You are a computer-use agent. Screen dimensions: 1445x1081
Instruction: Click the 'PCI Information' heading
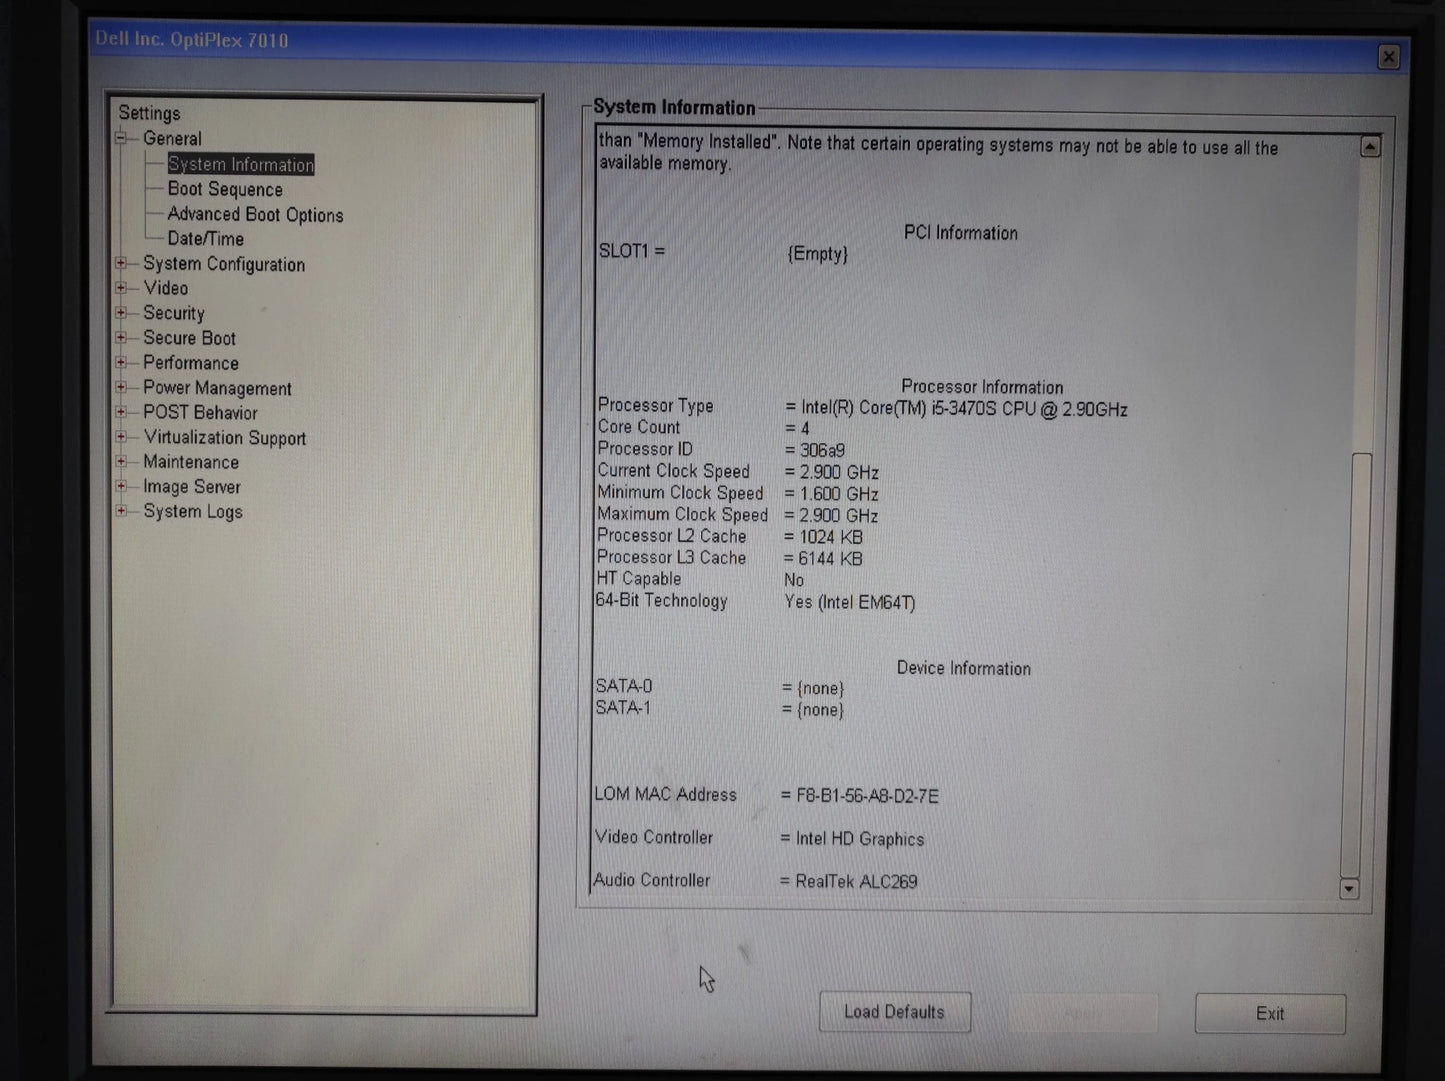pyautogui.click(x=961, y=233)
